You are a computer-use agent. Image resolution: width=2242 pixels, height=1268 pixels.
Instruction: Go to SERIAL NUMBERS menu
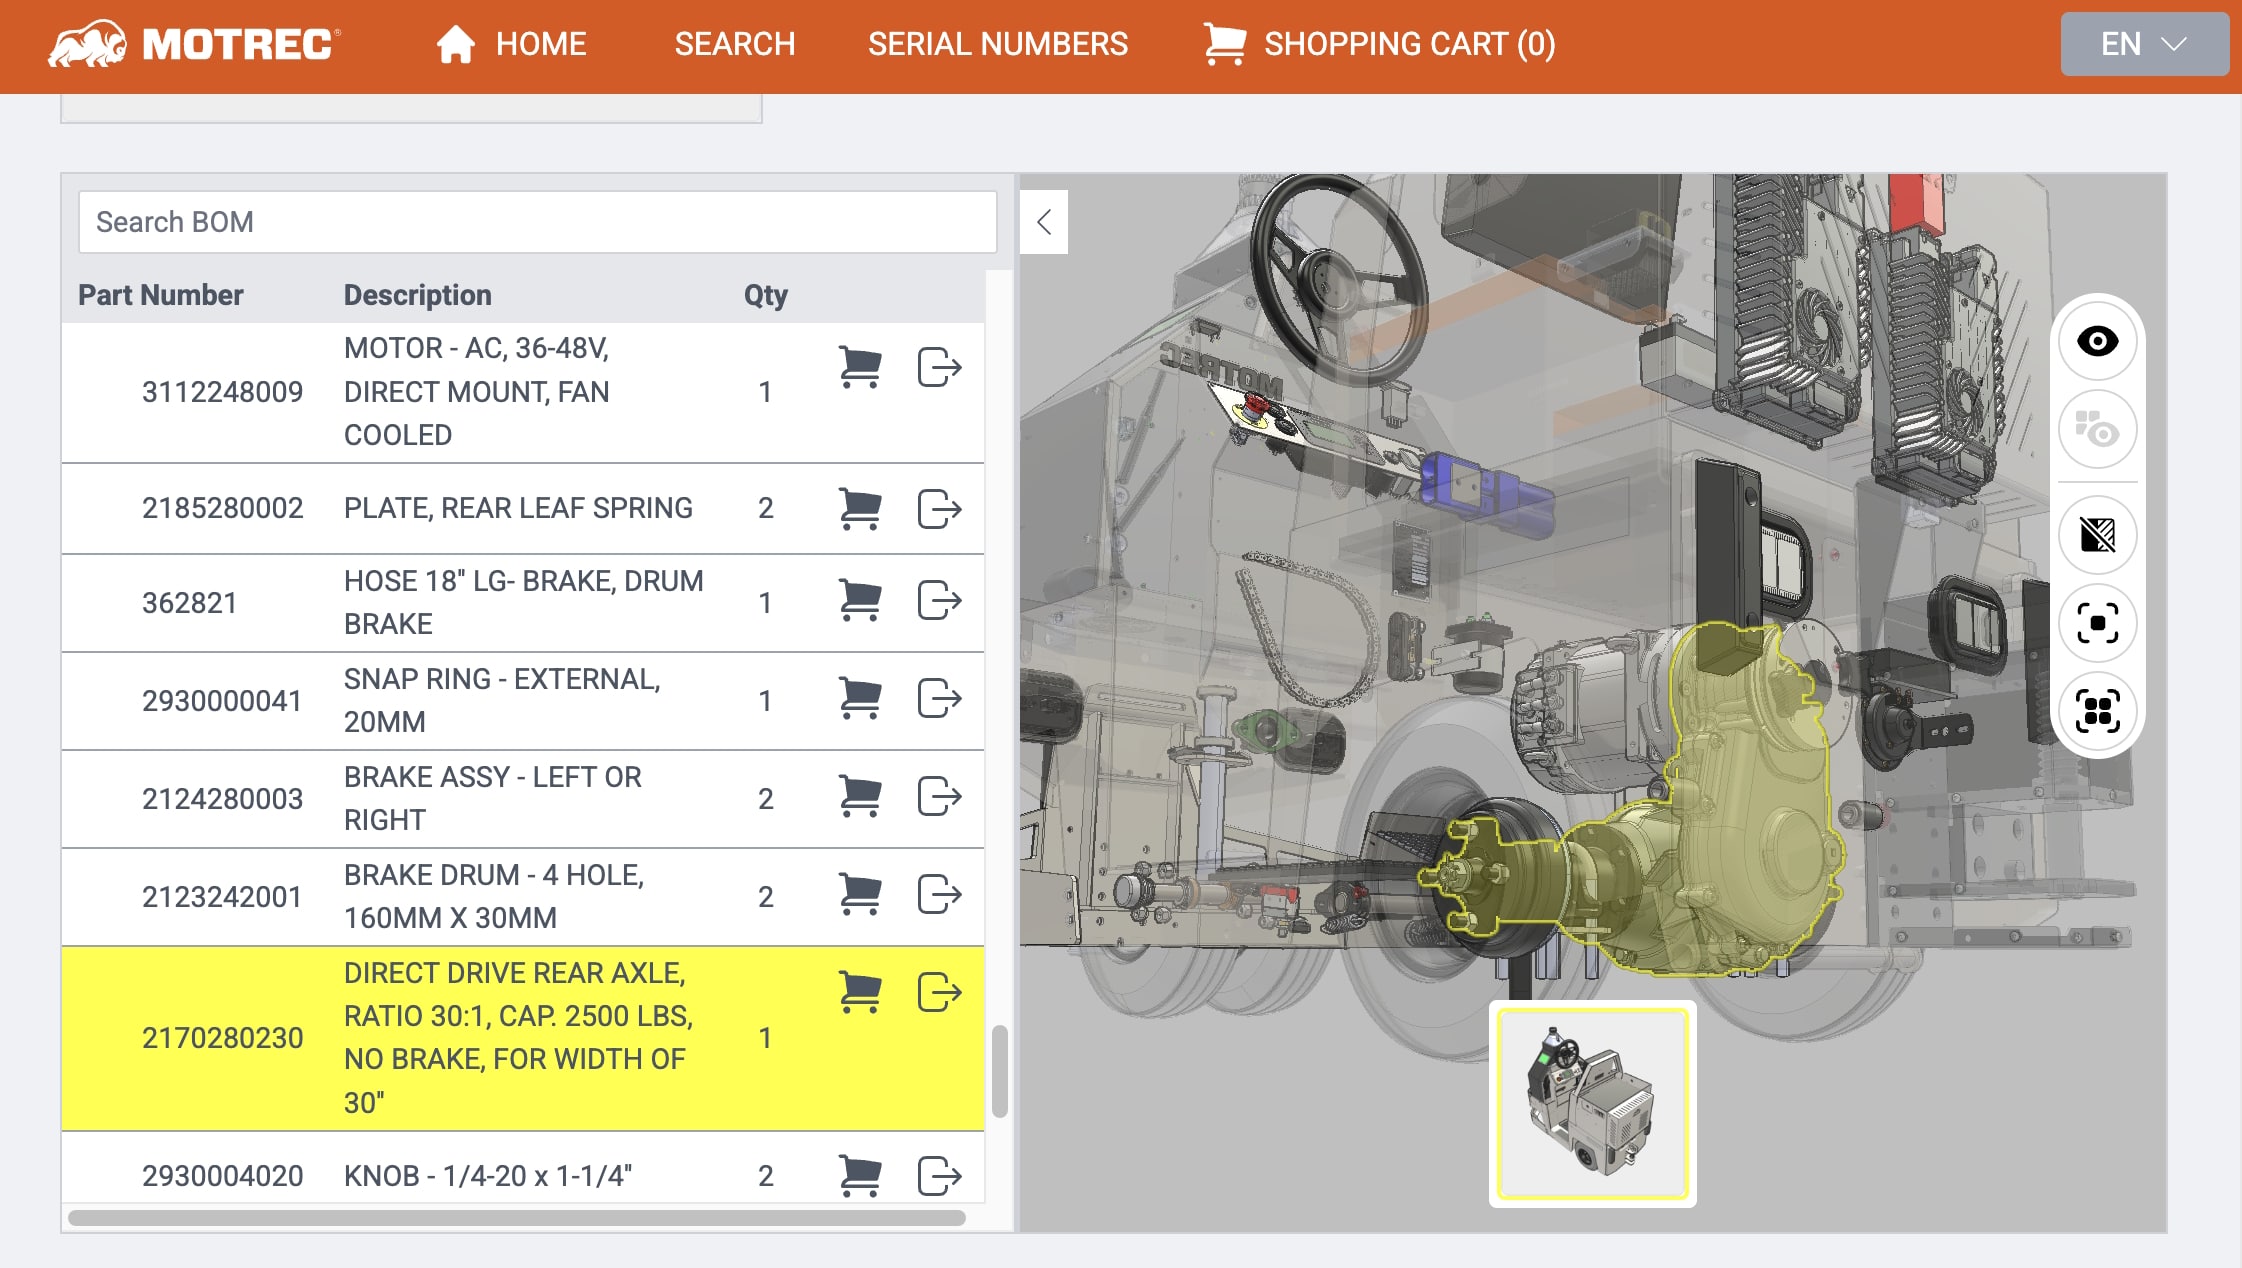tap(997, 44)
